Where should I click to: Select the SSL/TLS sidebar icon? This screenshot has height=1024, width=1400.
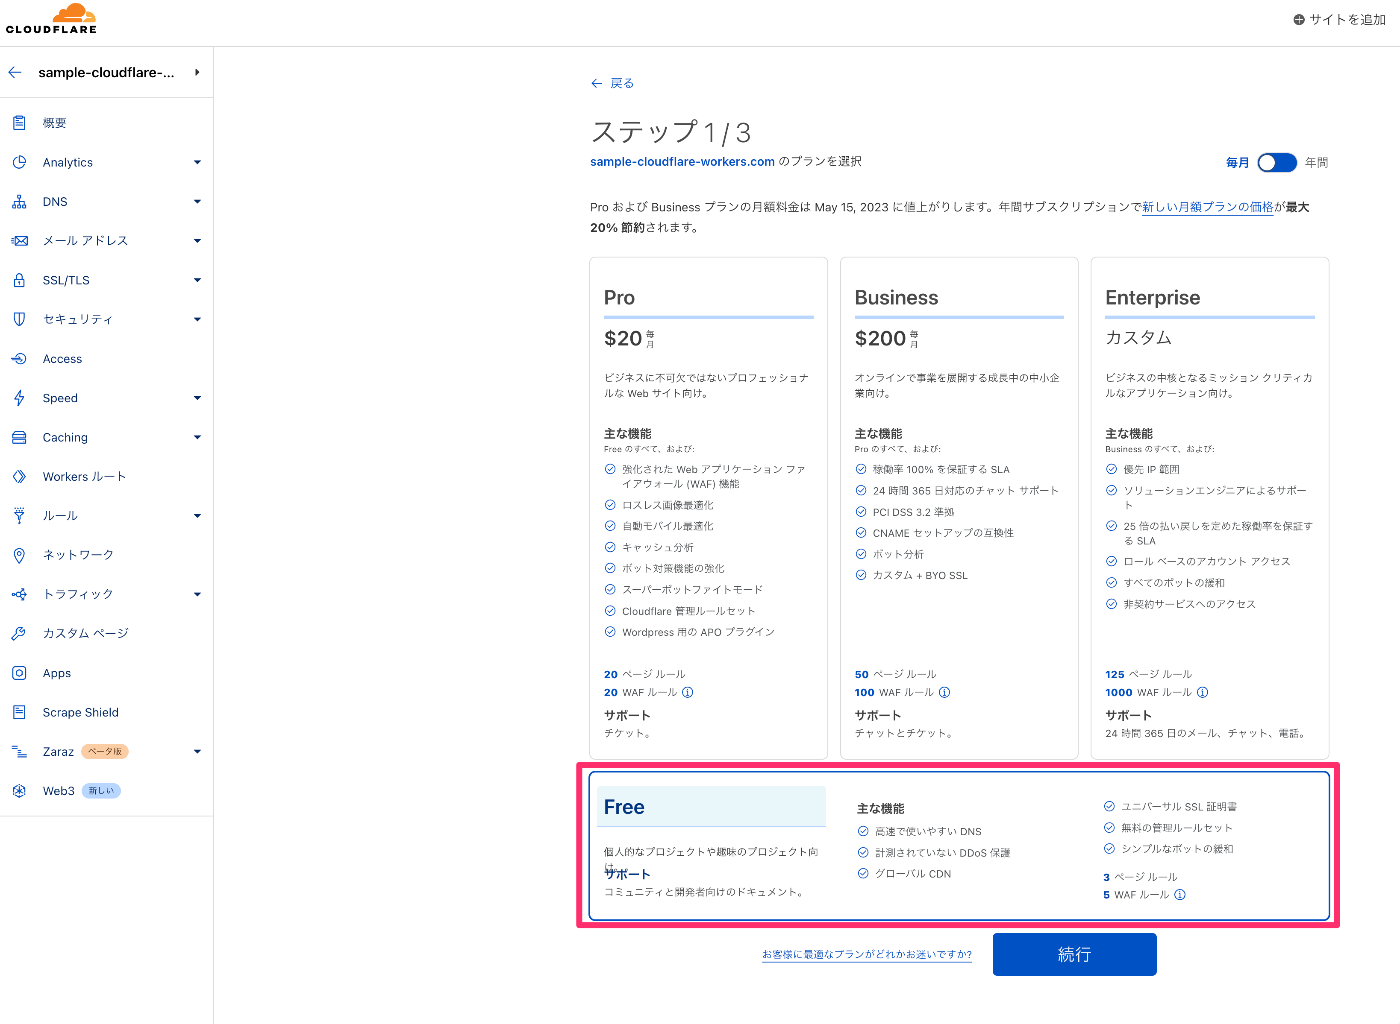[x=19, y=280]
